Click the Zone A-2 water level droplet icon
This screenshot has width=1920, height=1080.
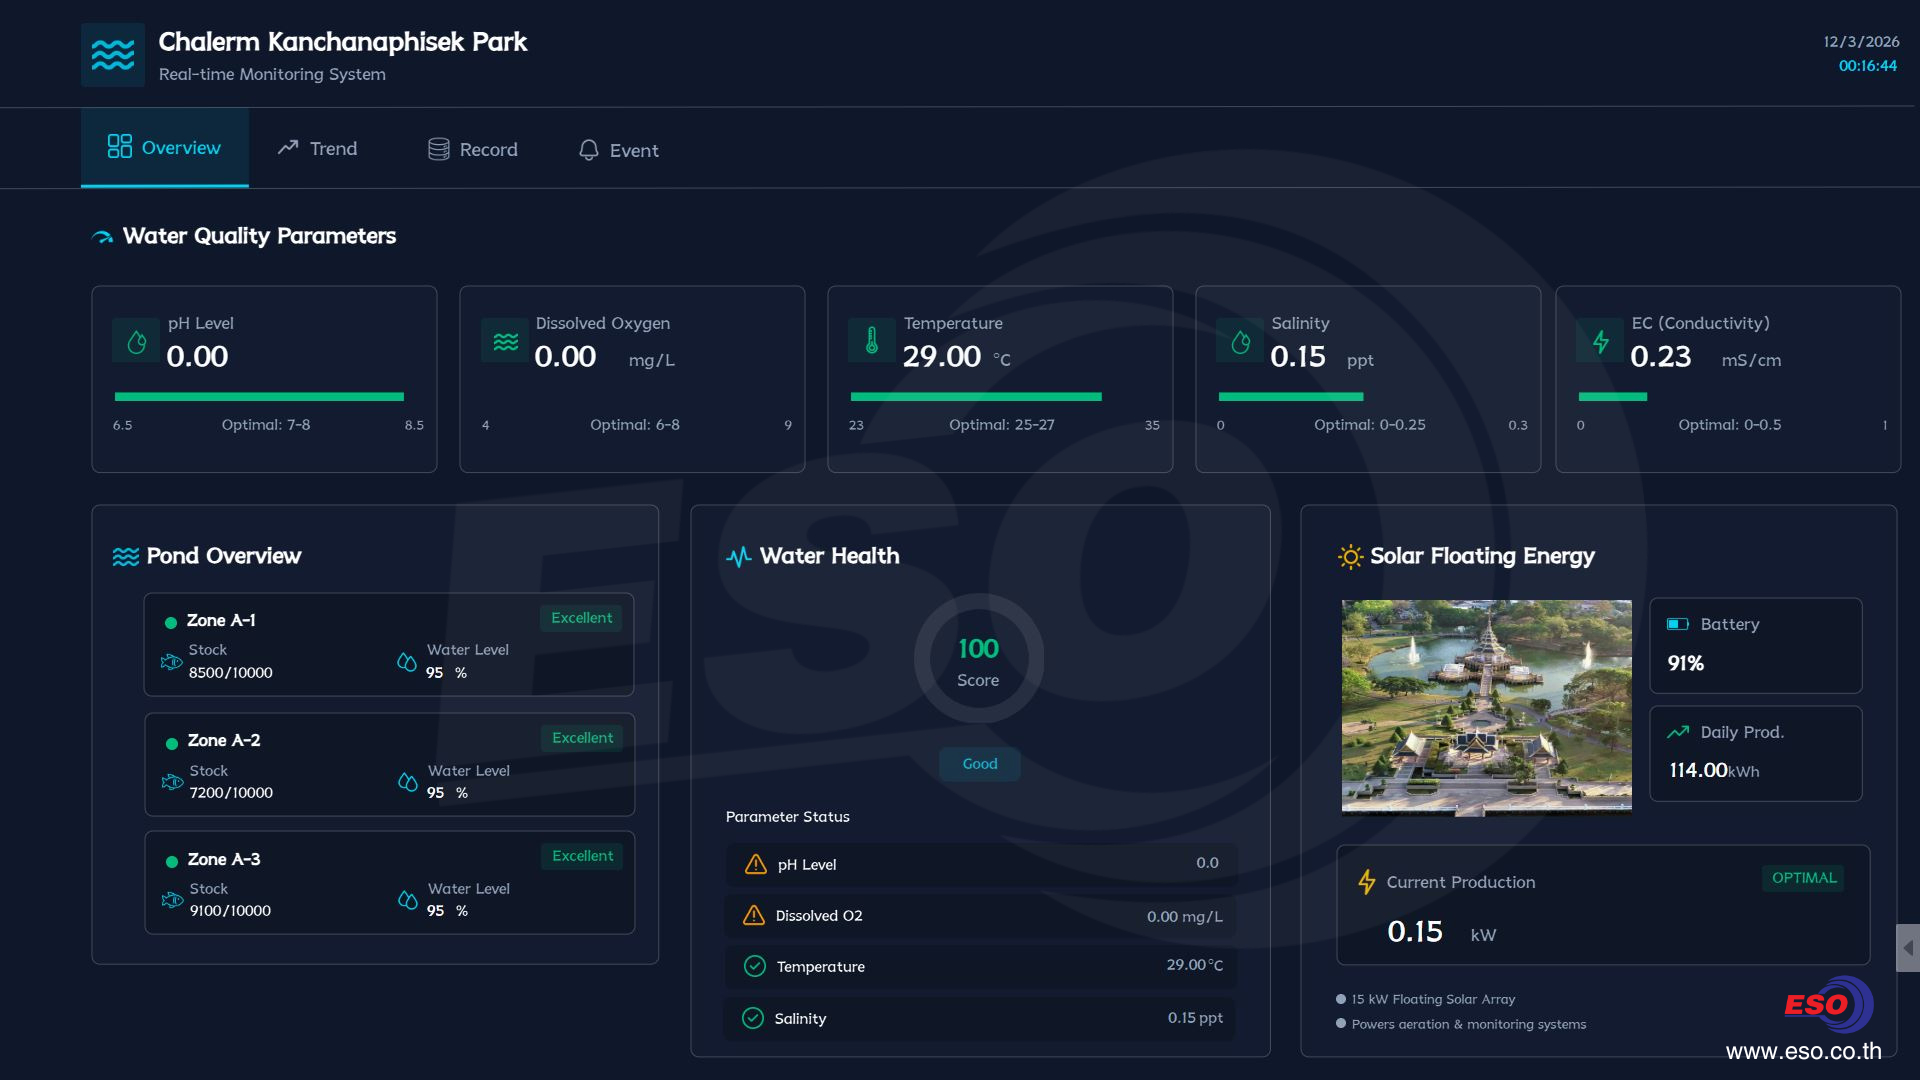click(x=407, y=782)
